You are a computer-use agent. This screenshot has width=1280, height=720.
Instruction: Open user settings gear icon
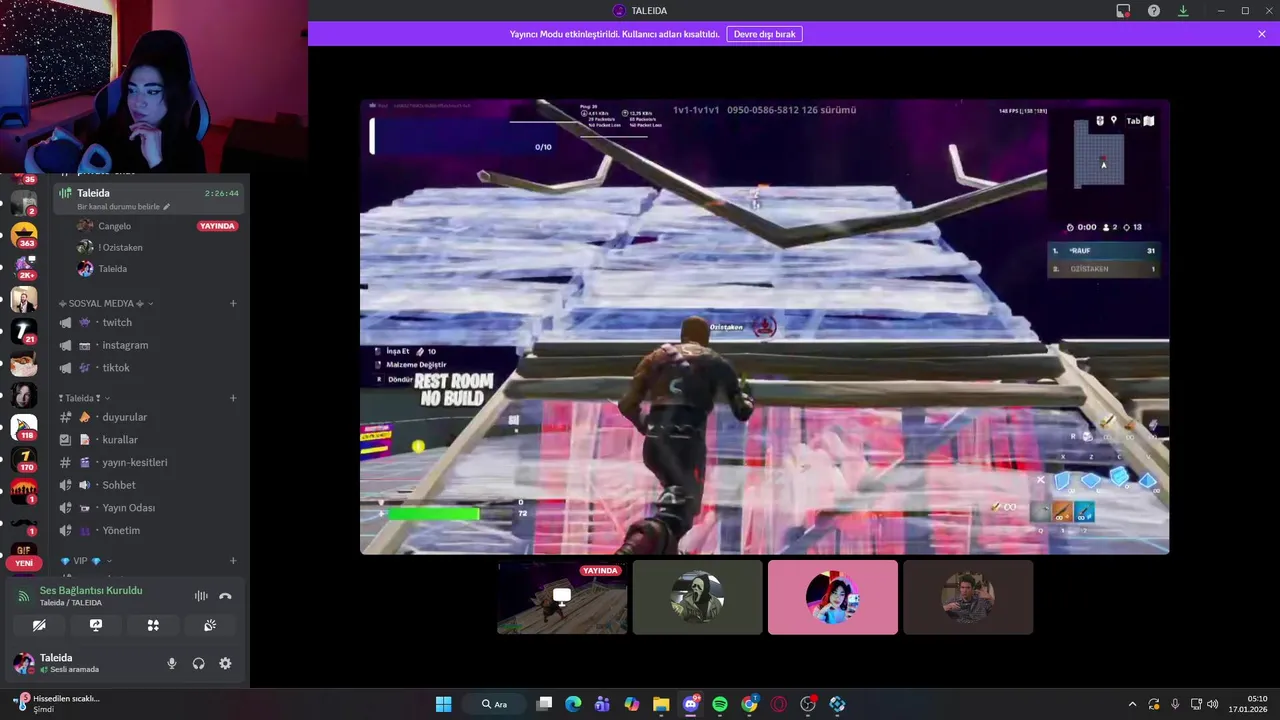pos(225,663)
